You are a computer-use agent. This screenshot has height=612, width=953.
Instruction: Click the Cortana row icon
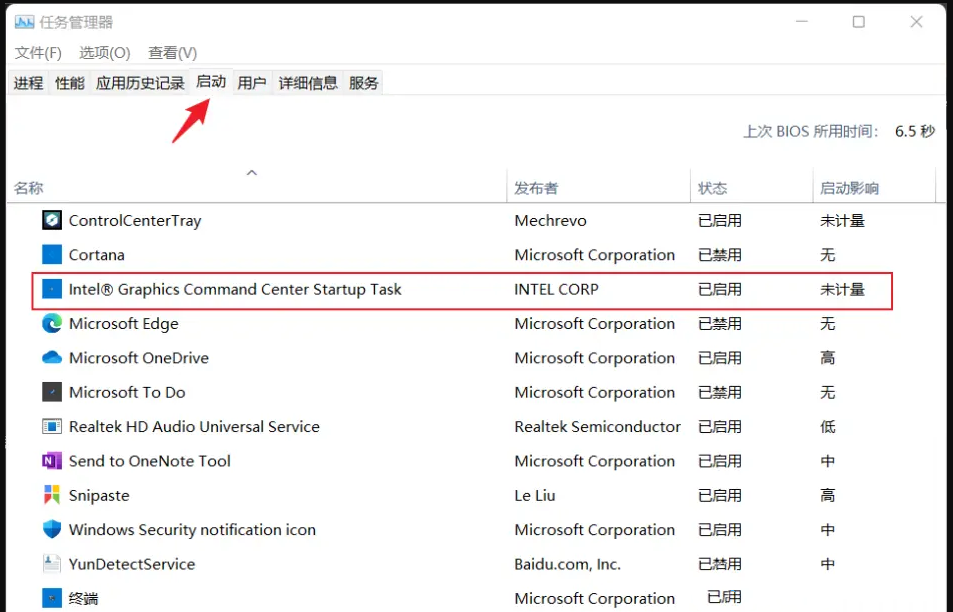[x=52, y=255]
